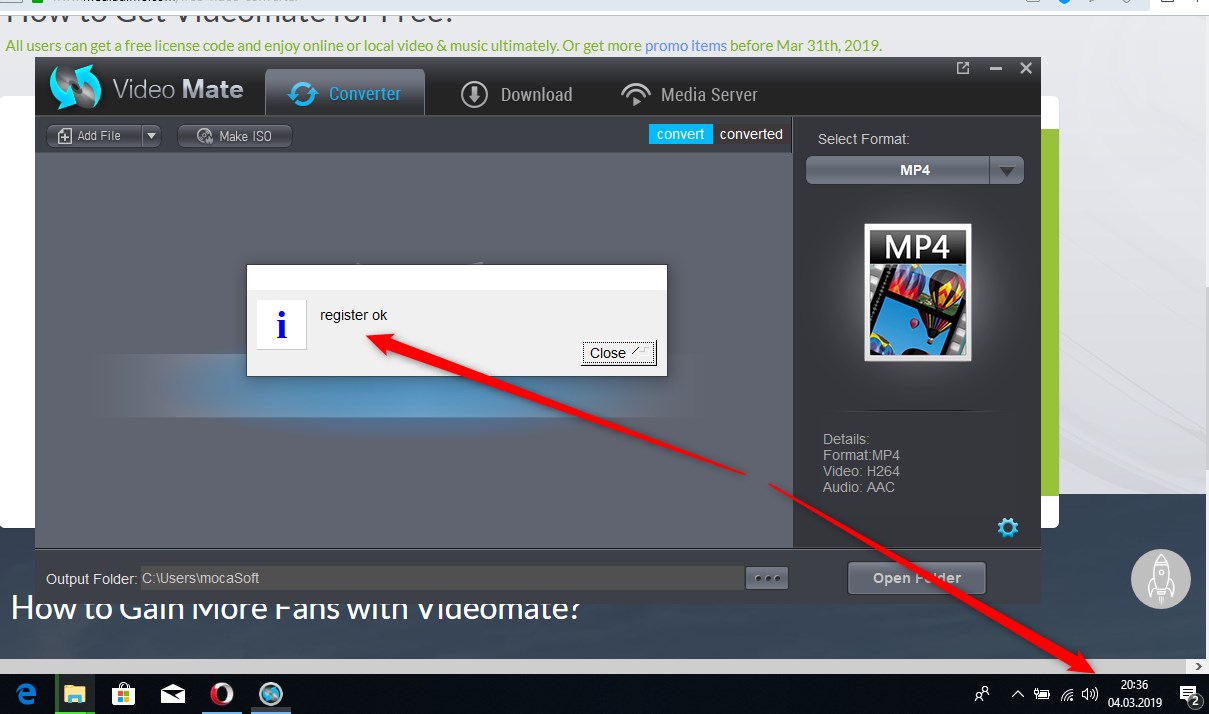Click the Video Mate logo icon

click(76, 89)
